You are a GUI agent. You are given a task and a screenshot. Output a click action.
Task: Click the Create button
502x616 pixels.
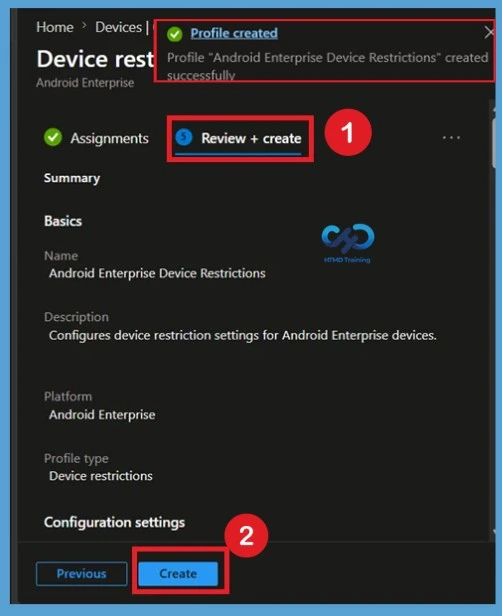pos(178,574)
